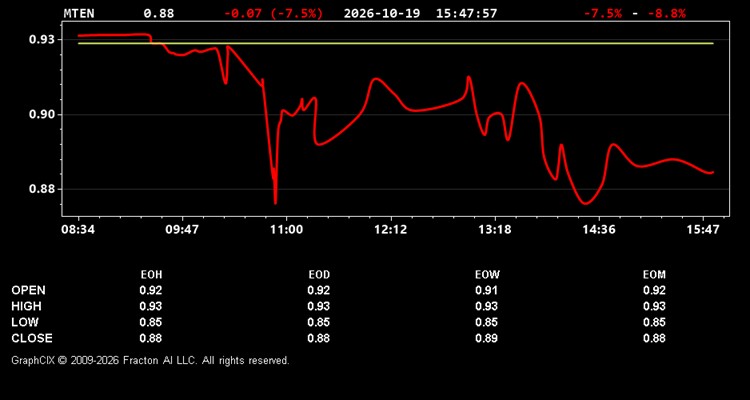The image size is (750, 400).
Task: Click the 13:18 time axis label
Action: (495, 230)
